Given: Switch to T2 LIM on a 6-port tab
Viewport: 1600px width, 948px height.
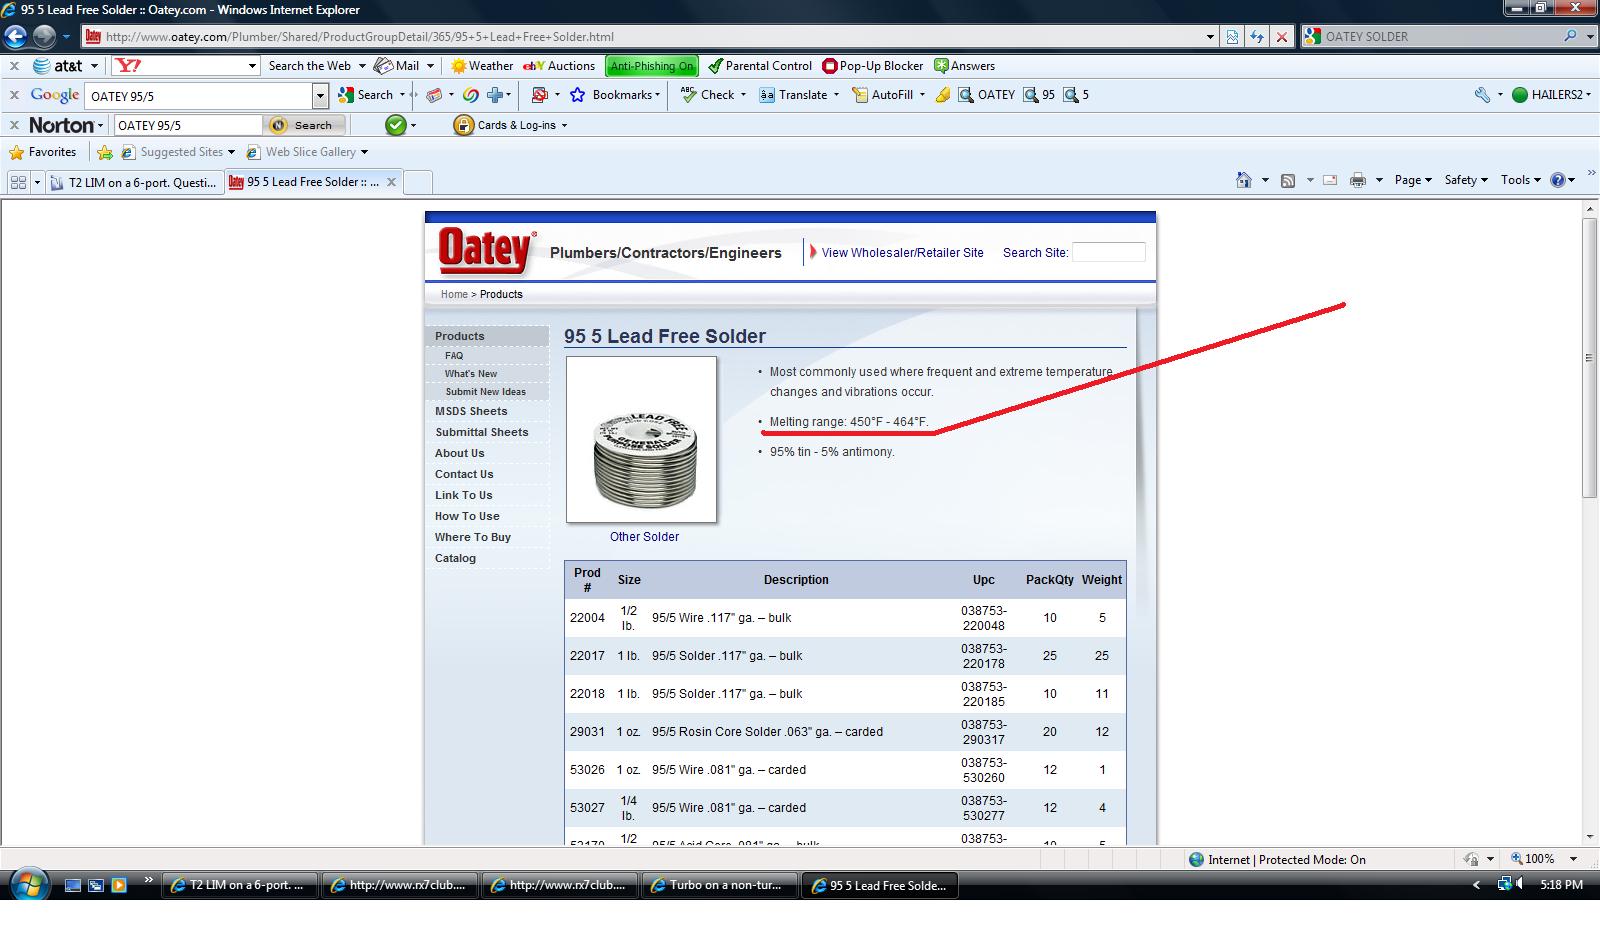Looking at the screenshot, I should tap(133, 182).
